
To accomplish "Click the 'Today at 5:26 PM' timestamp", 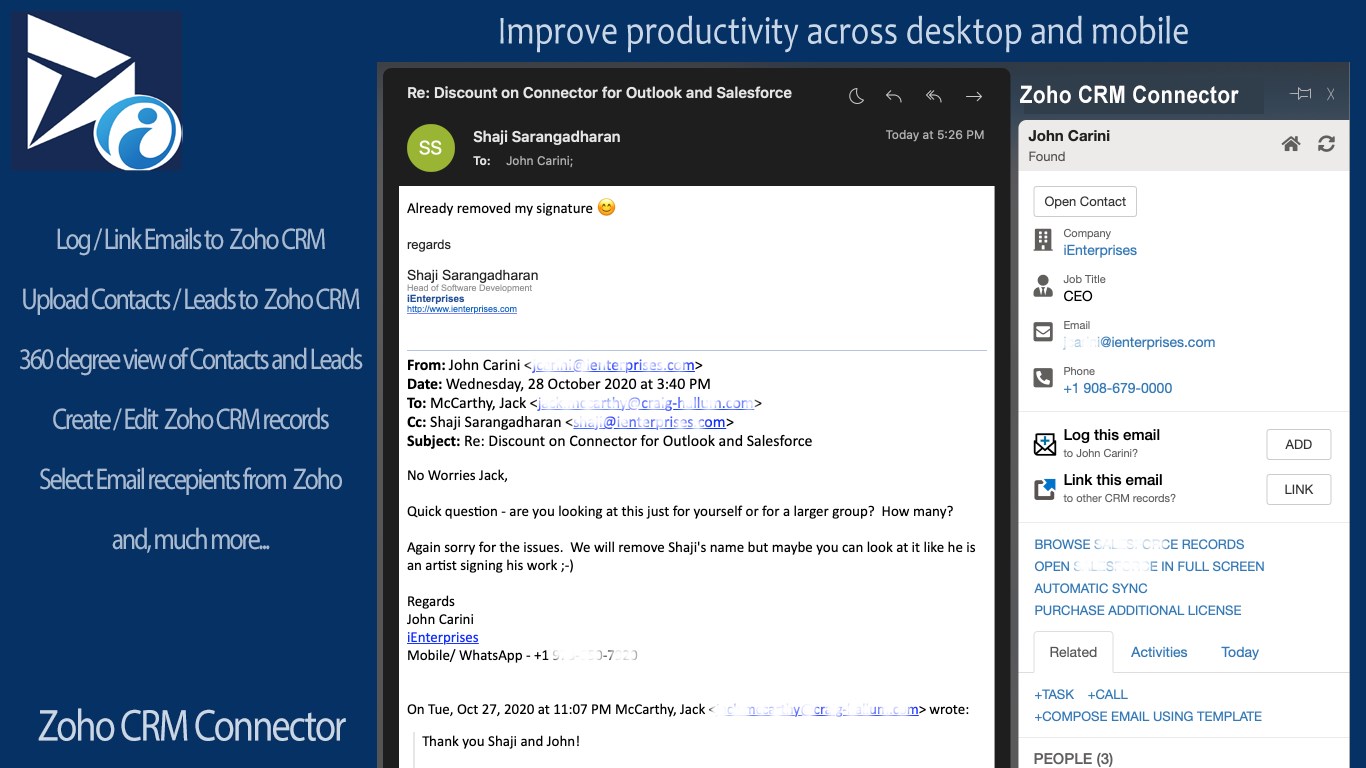I will click(934, 135).
